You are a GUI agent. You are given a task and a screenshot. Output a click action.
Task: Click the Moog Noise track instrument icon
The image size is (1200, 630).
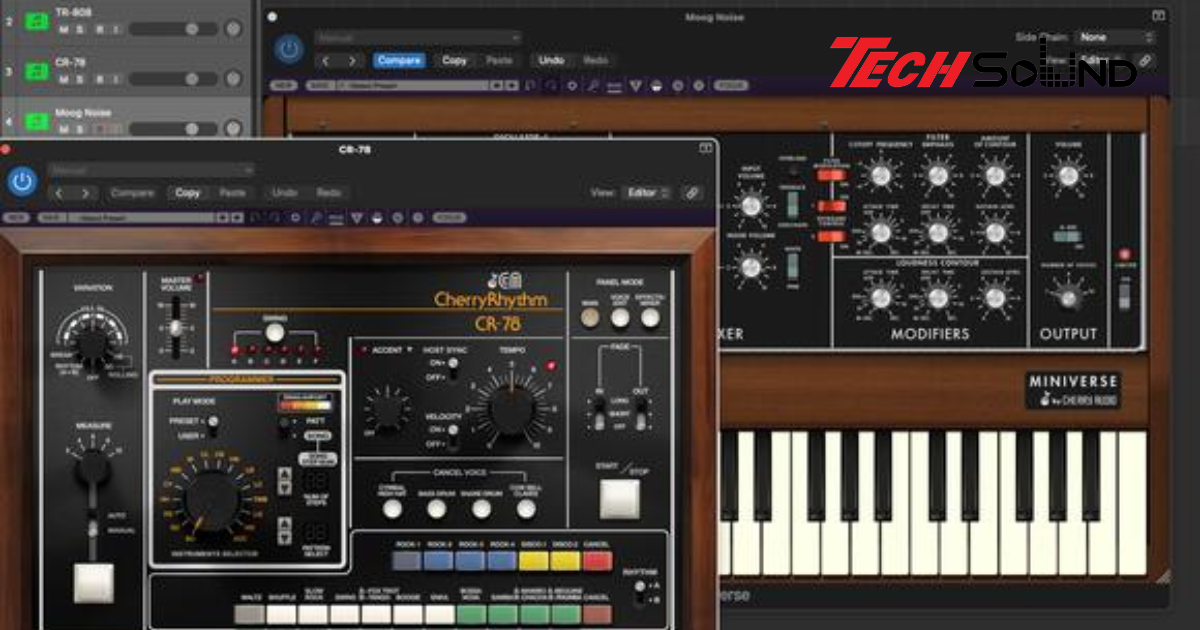tap(37, 122)
